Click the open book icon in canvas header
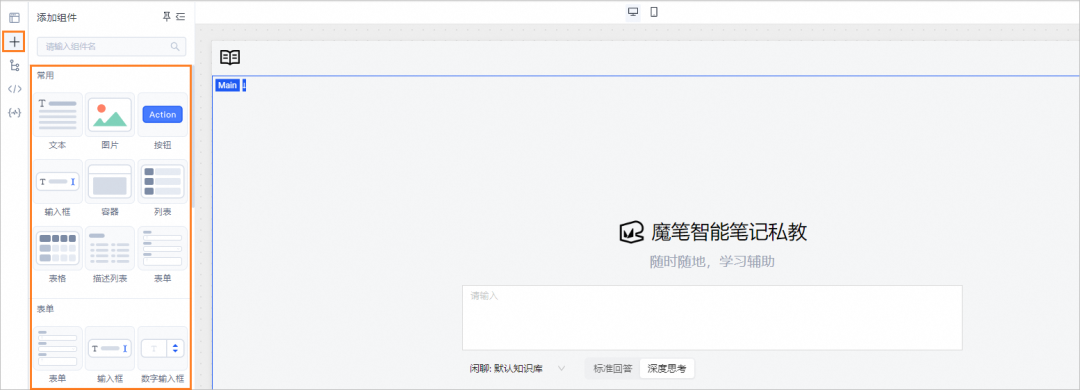This screenshot has height=390, width=1080. pyautogui.click(x=230, y=57)
